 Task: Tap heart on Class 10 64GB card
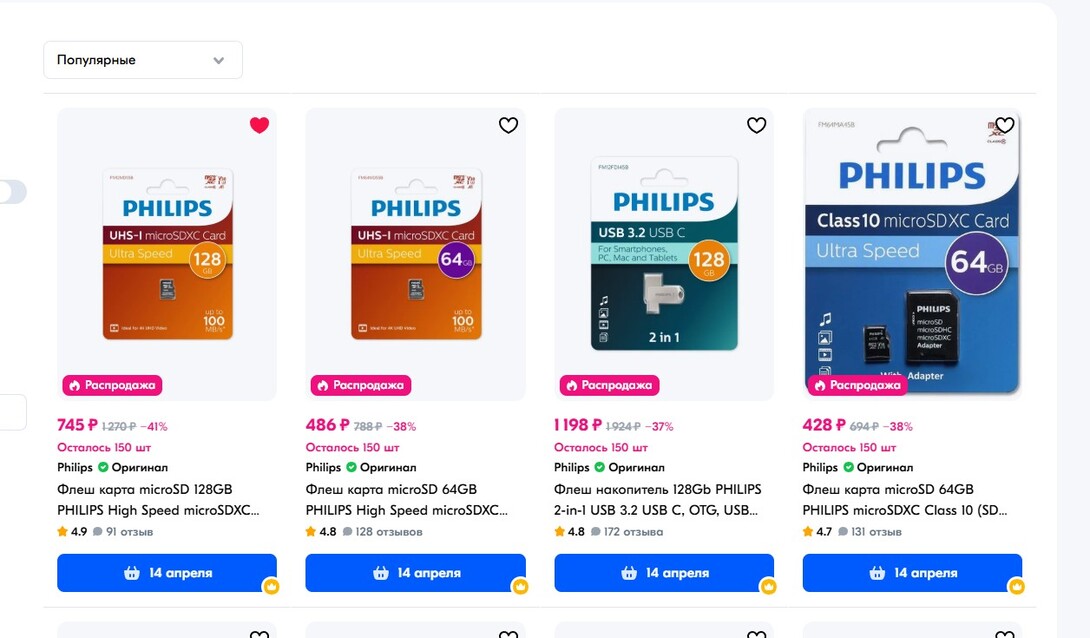(x=1004, y=125)
